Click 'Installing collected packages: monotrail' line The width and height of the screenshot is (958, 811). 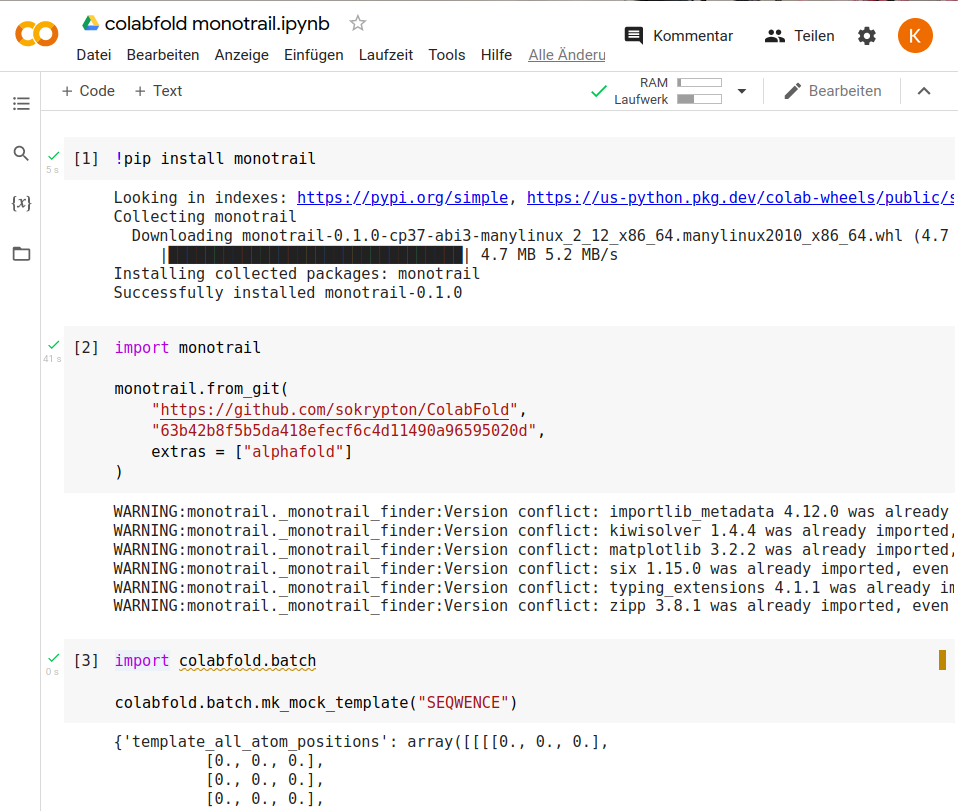click(297, 274)
